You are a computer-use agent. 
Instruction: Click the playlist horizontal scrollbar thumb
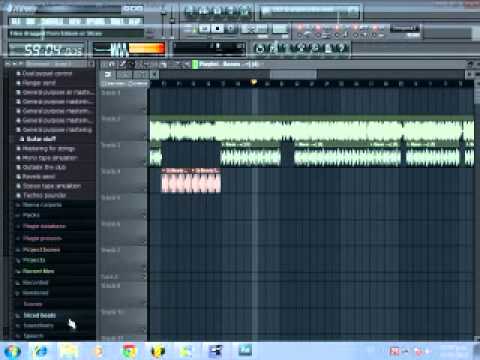click(293, 74)
